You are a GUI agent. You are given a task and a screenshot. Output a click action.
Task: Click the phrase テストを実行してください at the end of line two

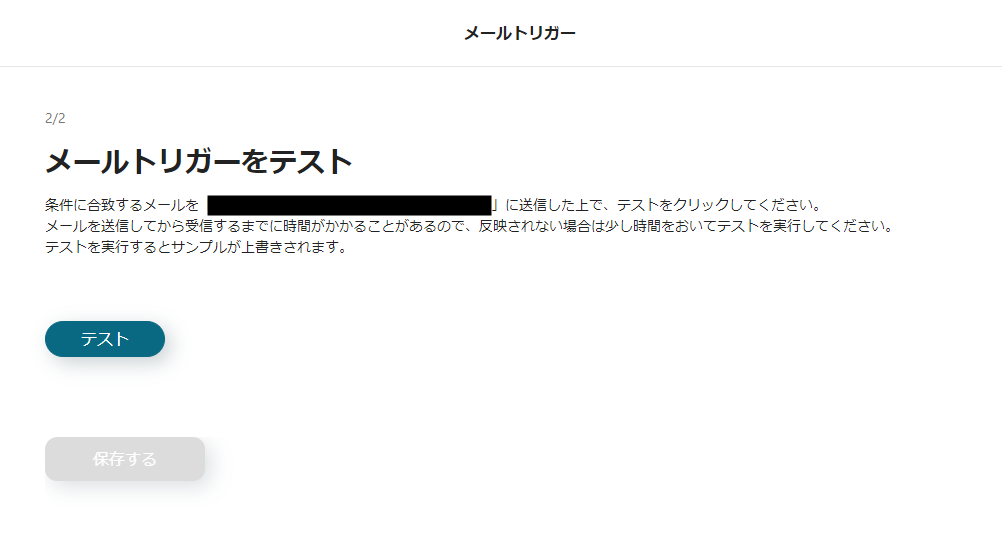[x=799, y=226]
